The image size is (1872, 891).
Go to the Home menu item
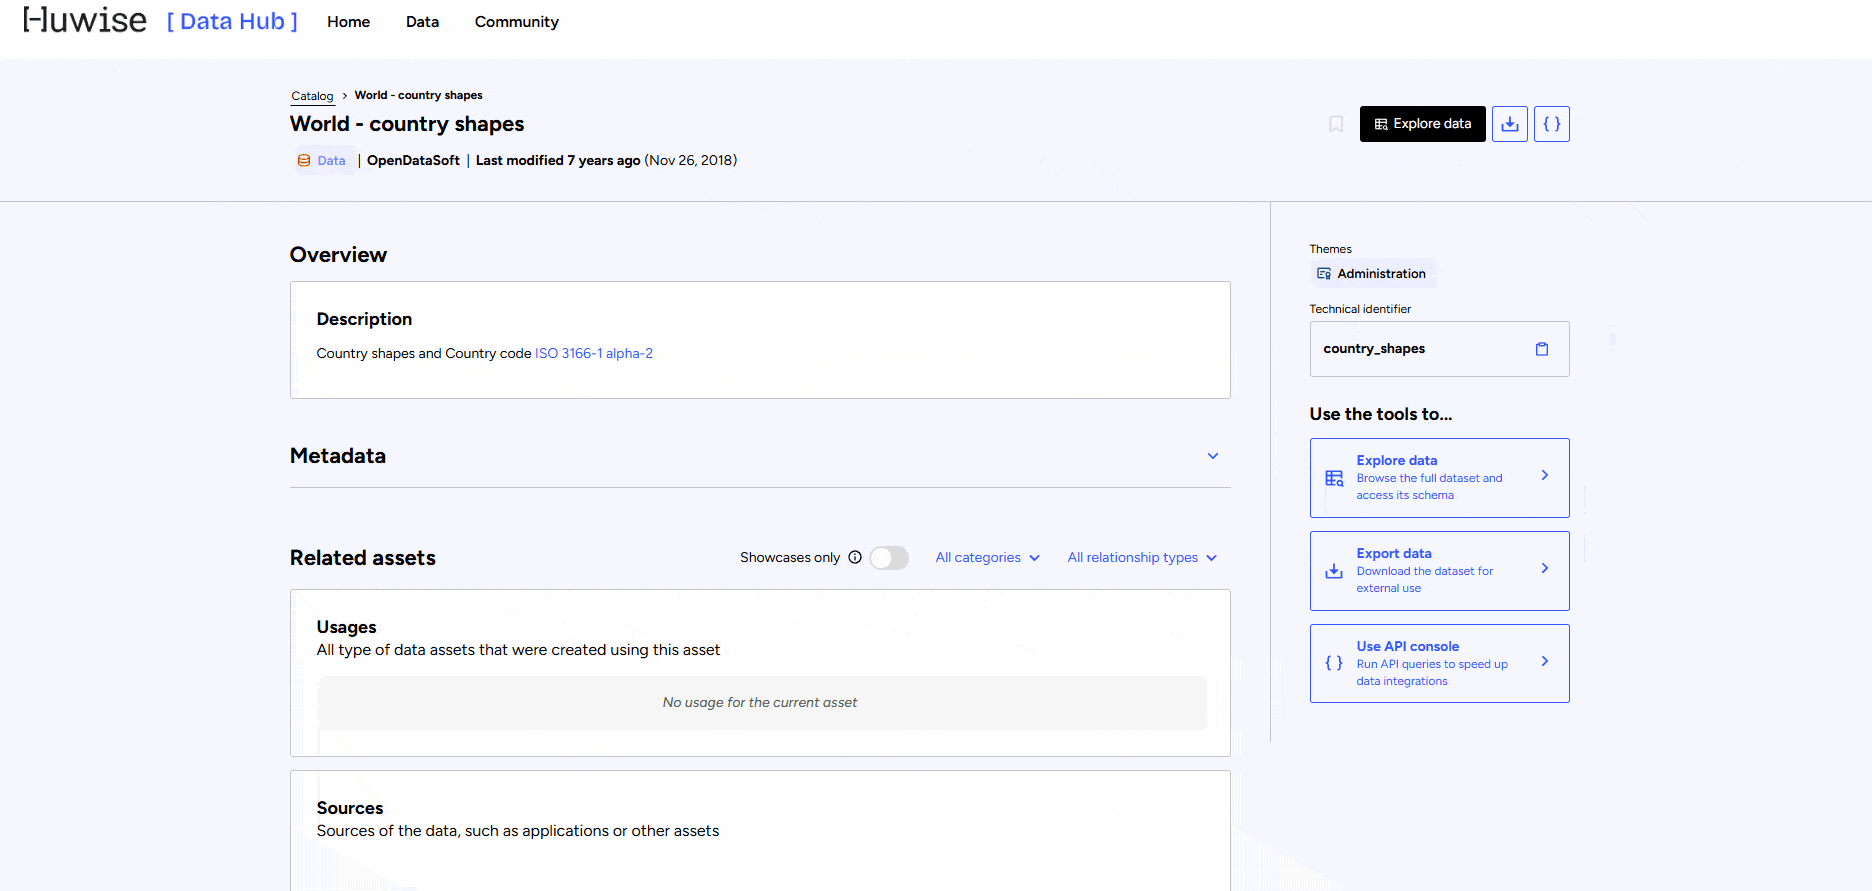point(348,22)
